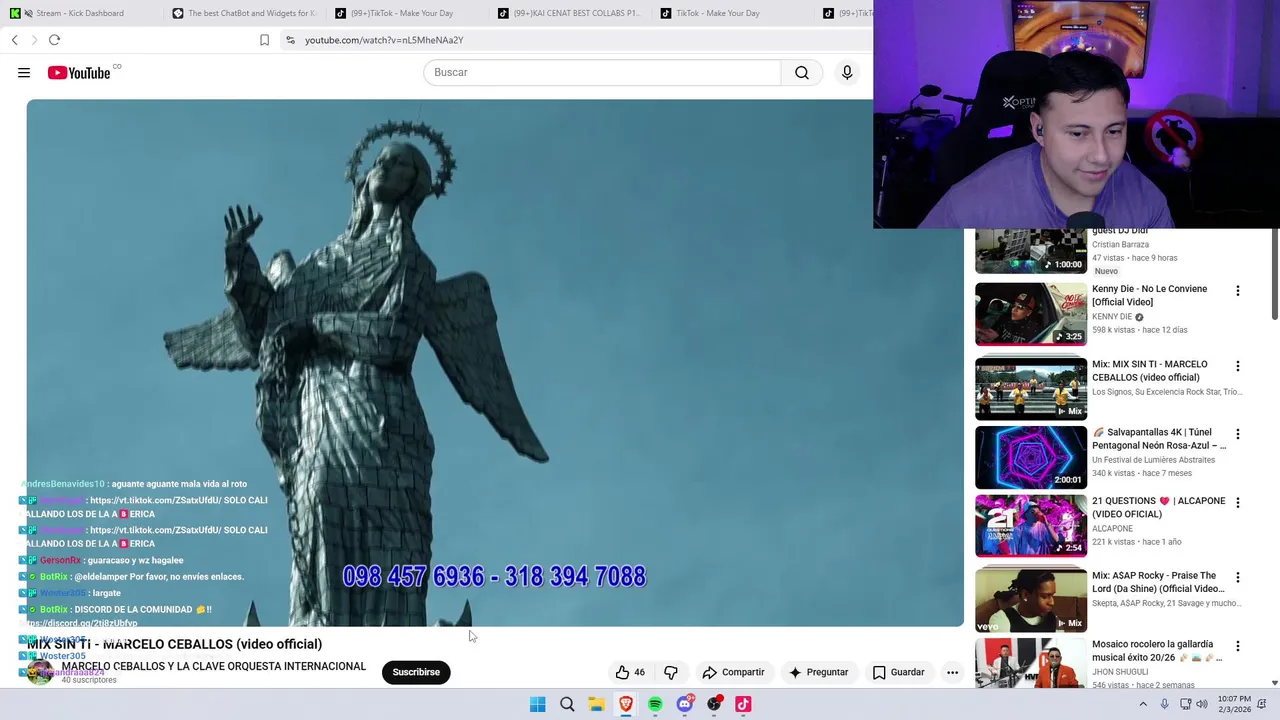Click 'ALCAPONE' channel name

click(1112, 529)
